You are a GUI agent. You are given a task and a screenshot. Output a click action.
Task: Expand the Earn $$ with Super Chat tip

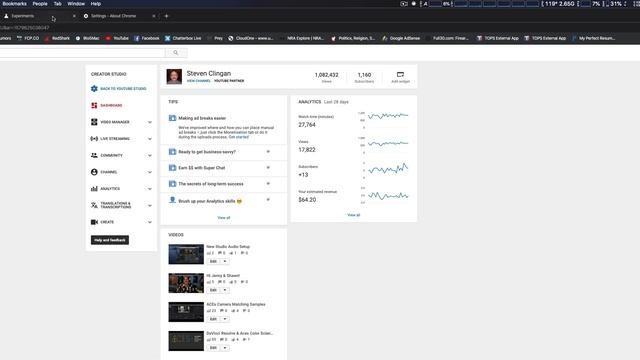click(x=268, y=168)
